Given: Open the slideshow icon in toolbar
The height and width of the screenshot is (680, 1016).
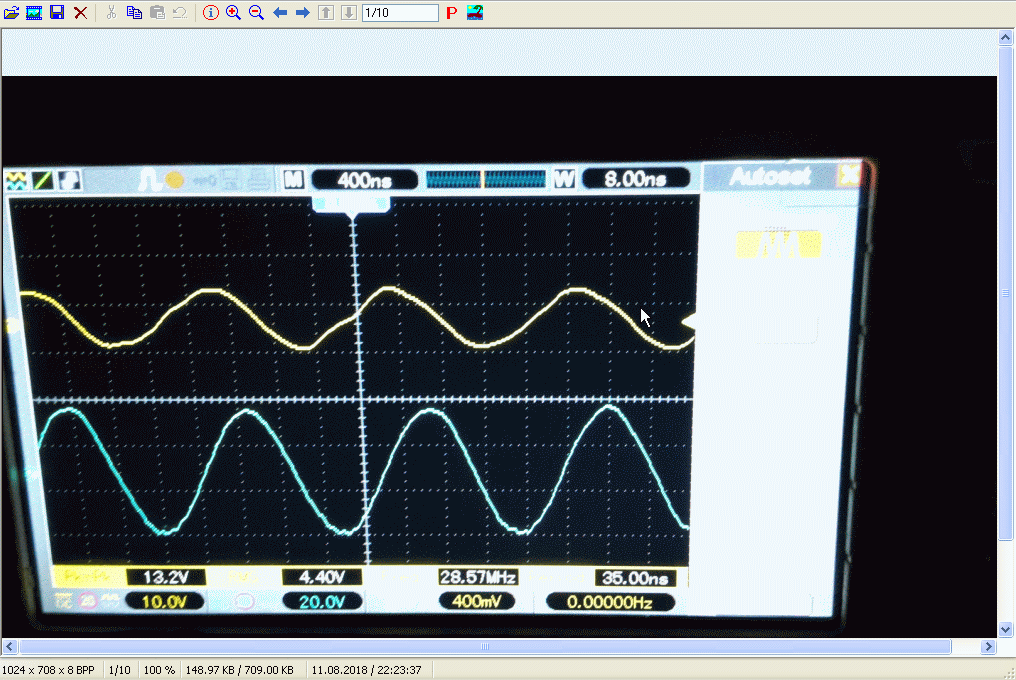Looking at the screenshot, I should (34, 13).
